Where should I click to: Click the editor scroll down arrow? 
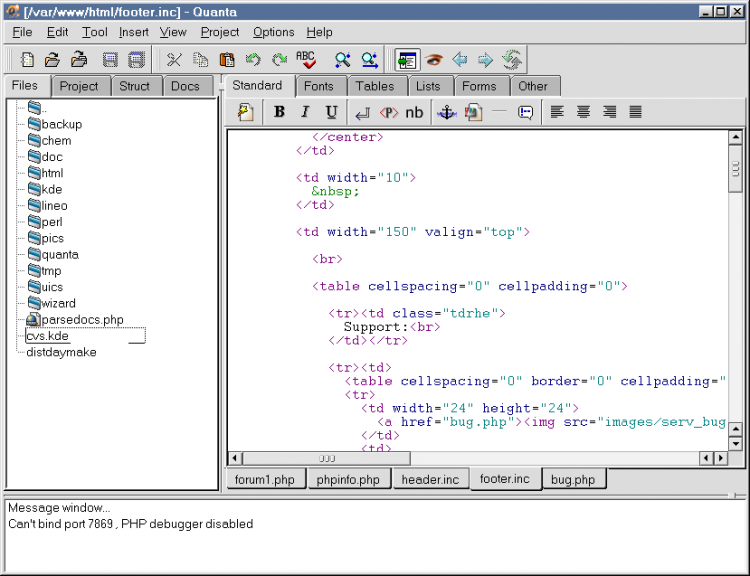(735, 443)
